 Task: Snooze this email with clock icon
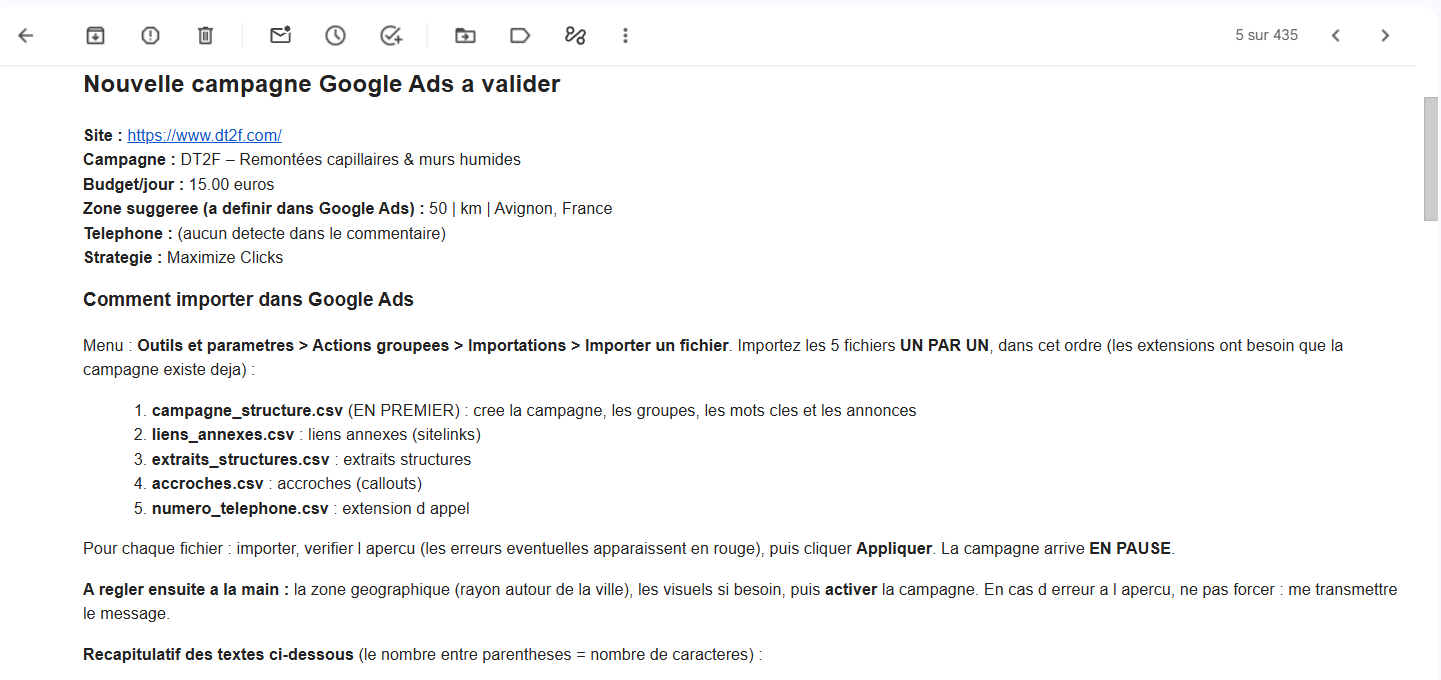coord(335,35)
